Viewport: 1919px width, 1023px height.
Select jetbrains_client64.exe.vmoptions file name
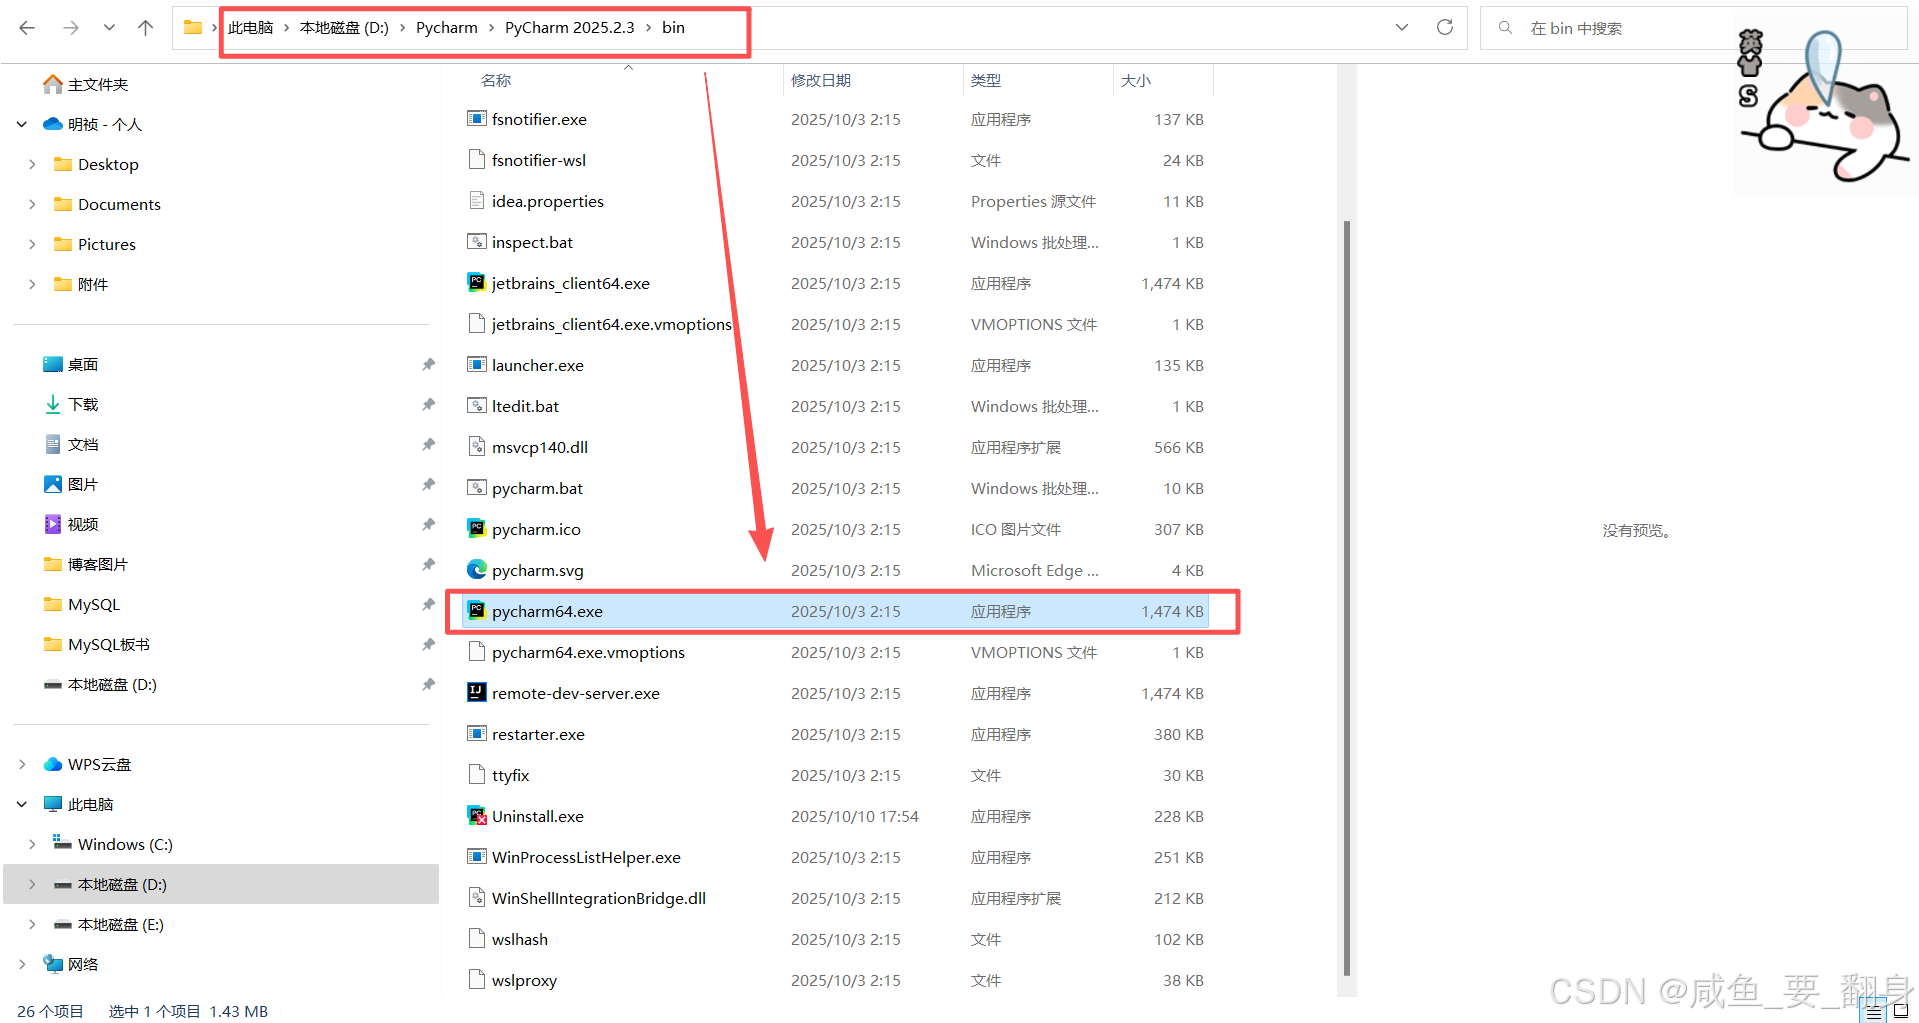[x=612, y=324]
